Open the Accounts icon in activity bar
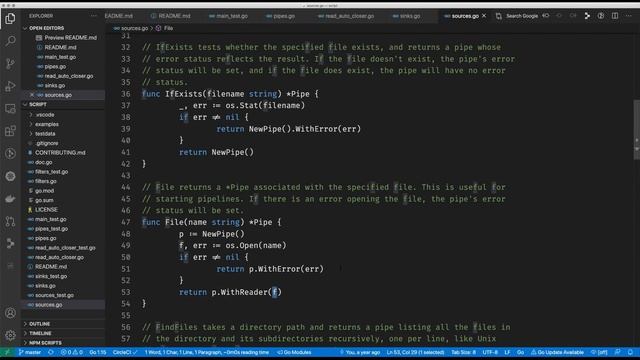The width and height of the screenshot is (640, 360). pos(10,313)
